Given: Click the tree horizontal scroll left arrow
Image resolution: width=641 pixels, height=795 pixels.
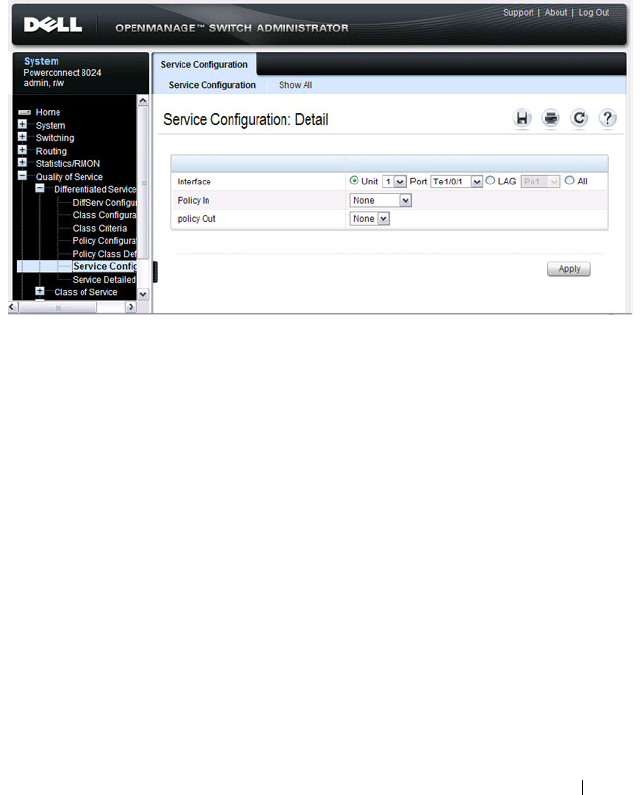Looking at the screenshot, I should [13, 307].
